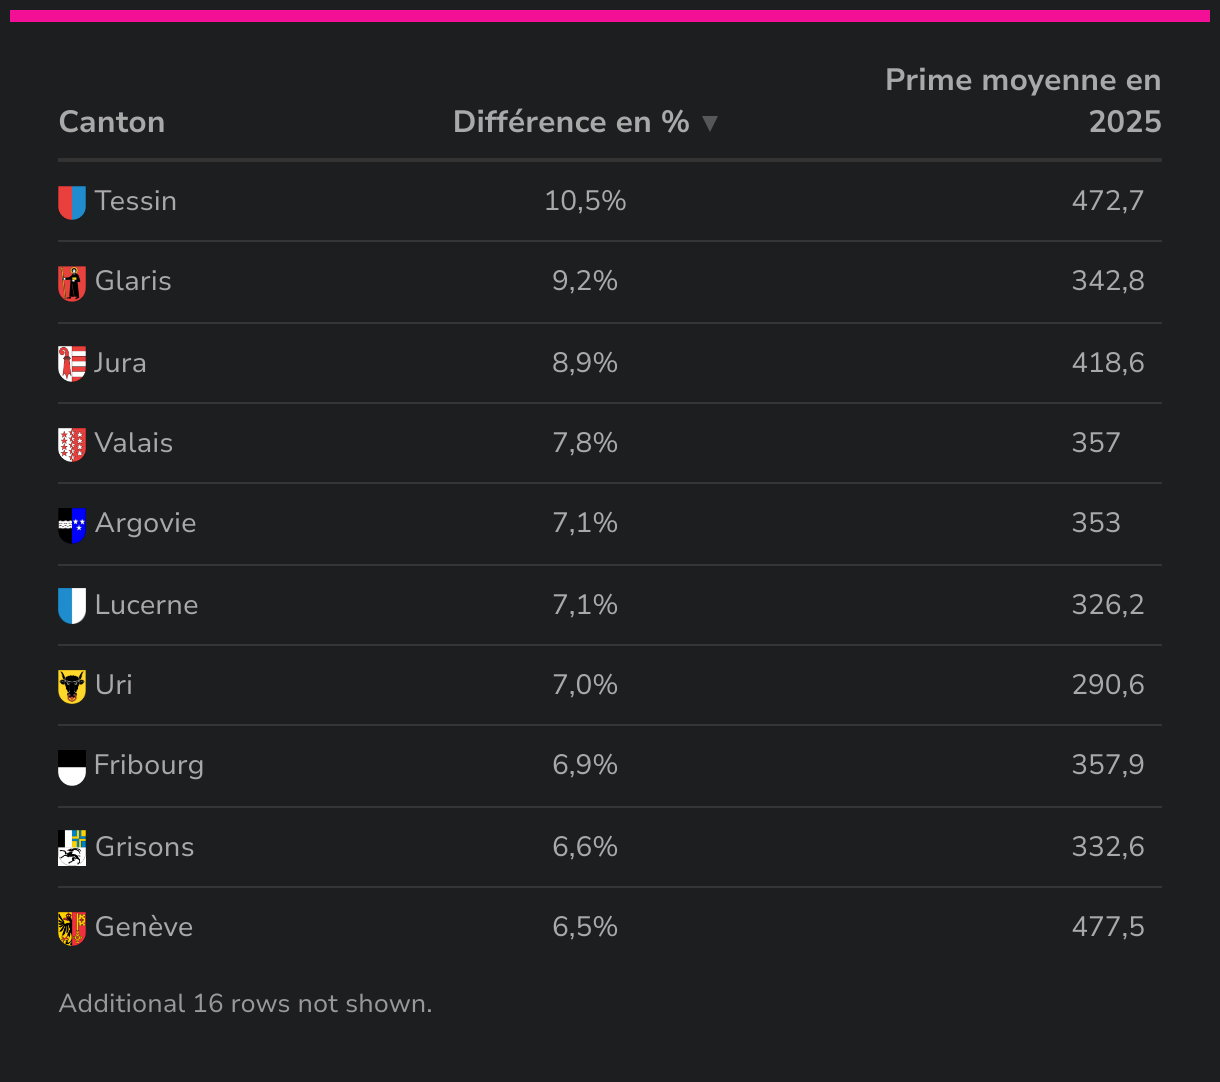Click the Uri bull head shield icon
This screenshot has width=1220, height=1082.
[72, 686]
